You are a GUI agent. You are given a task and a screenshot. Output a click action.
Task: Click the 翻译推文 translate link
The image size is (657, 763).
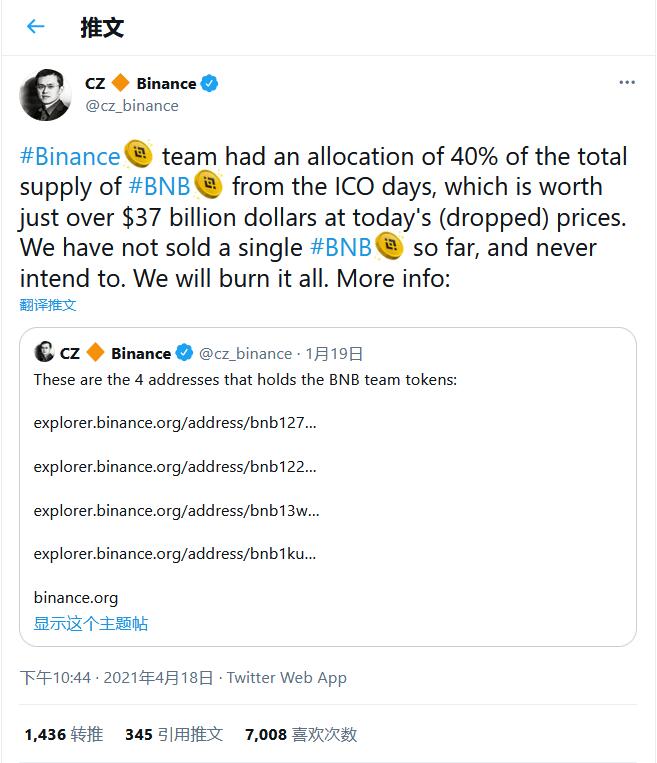click(x=48, y=304)
